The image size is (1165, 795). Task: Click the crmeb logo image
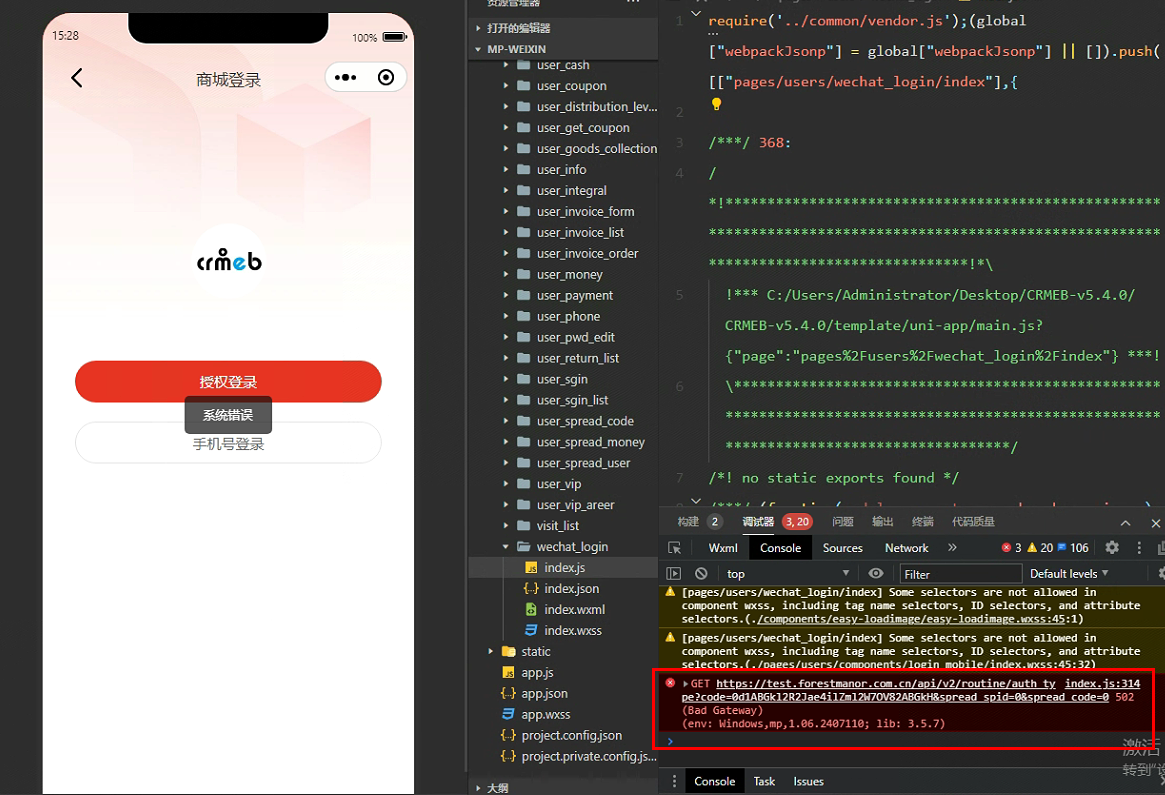pos(229,261)
